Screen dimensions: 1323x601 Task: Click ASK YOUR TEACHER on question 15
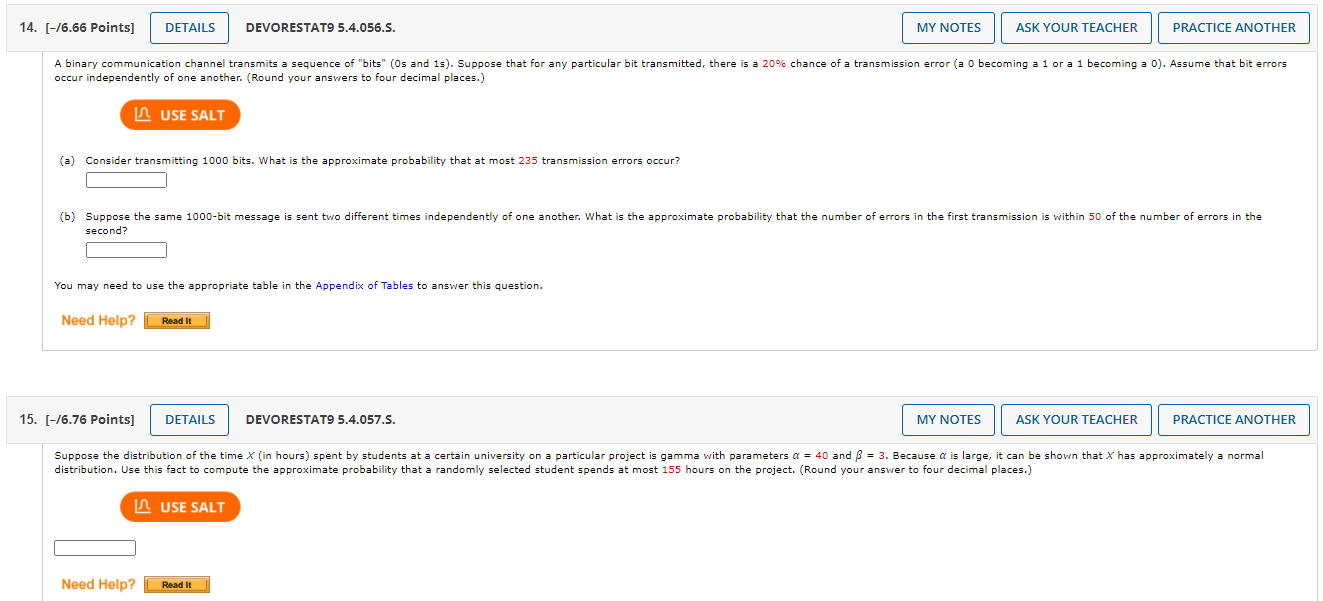[1076, 419]
